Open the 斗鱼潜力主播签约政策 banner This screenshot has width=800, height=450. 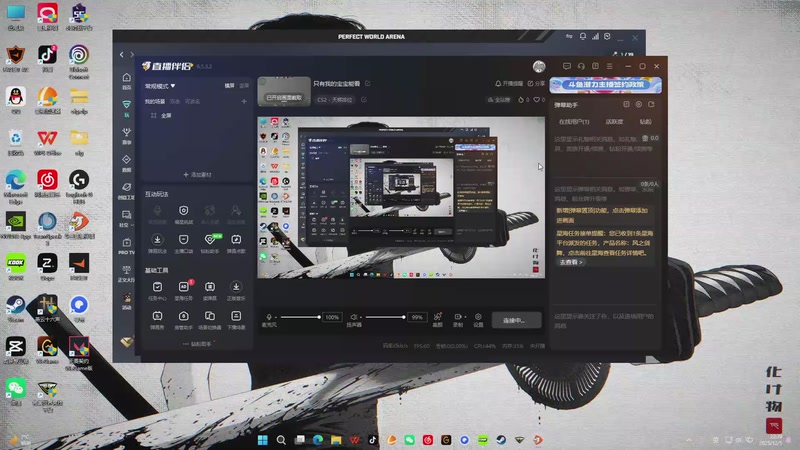(606, 85)
